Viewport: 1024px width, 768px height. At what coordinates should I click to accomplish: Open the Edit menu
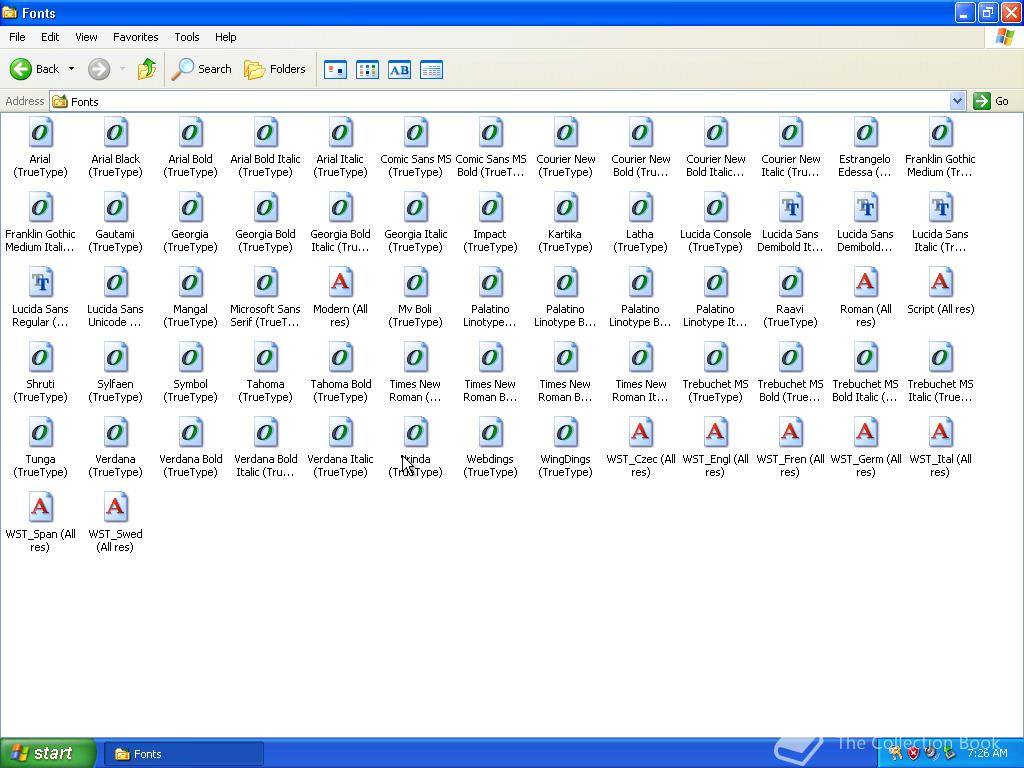click(x=50, y=37)
